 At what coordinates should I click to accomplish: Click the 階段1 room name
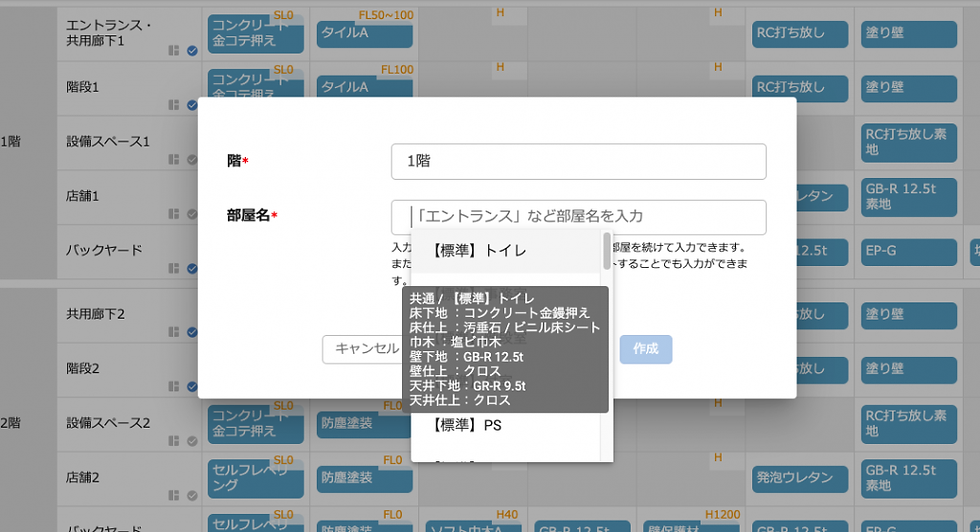(82, 88)
